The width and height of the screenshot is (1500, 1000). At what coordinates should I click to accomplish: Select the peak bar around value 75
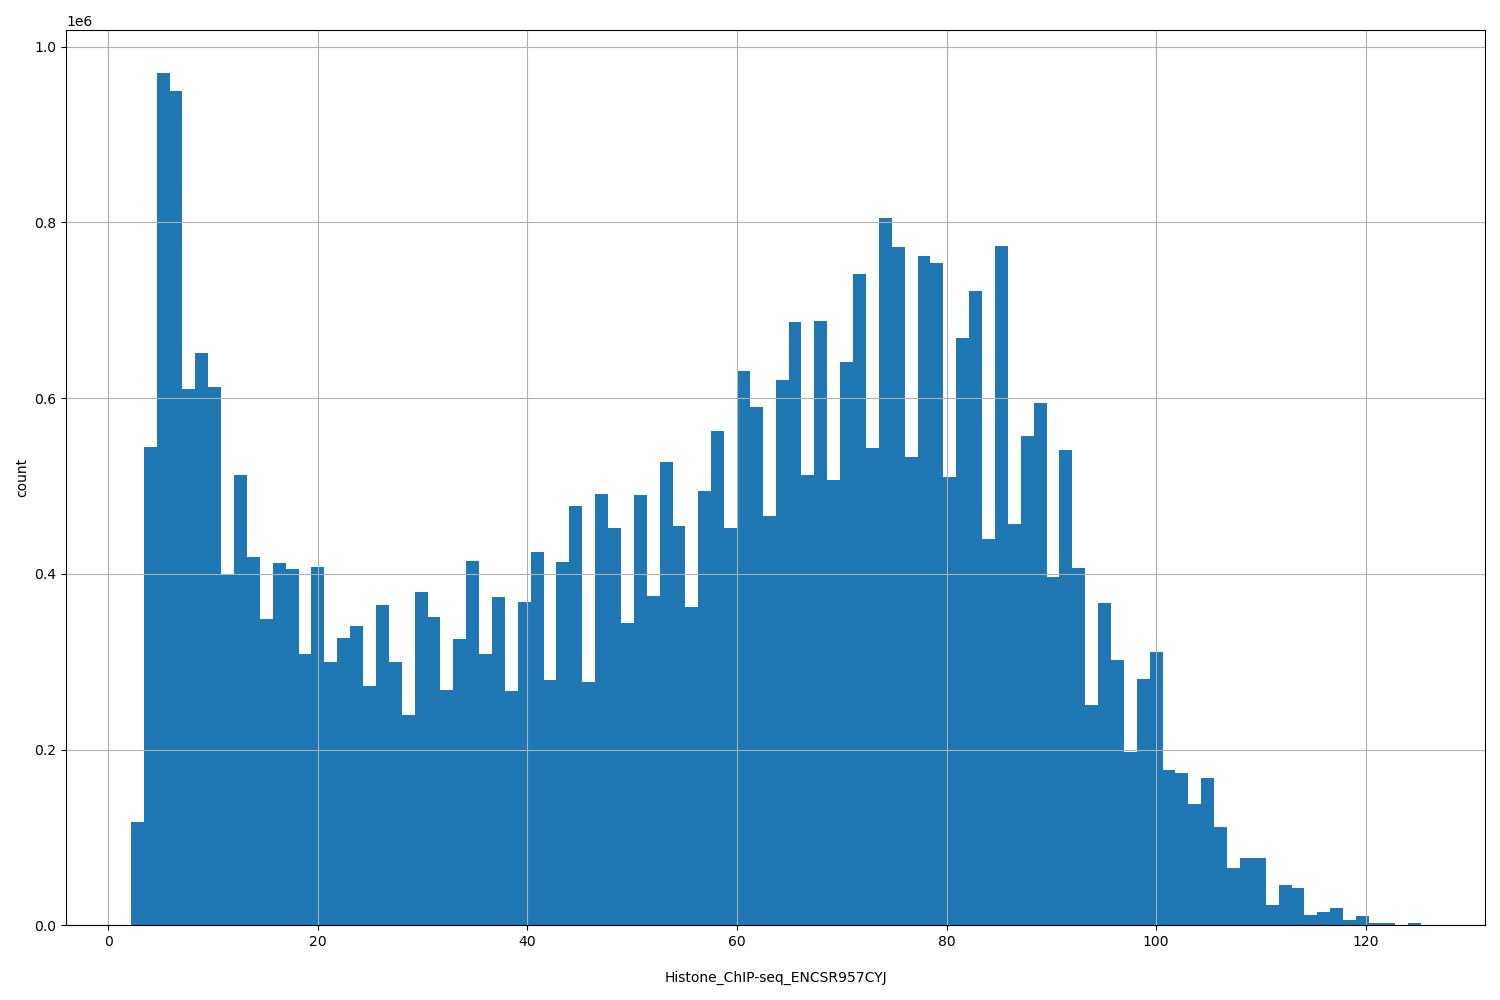(x=883, y=300)
